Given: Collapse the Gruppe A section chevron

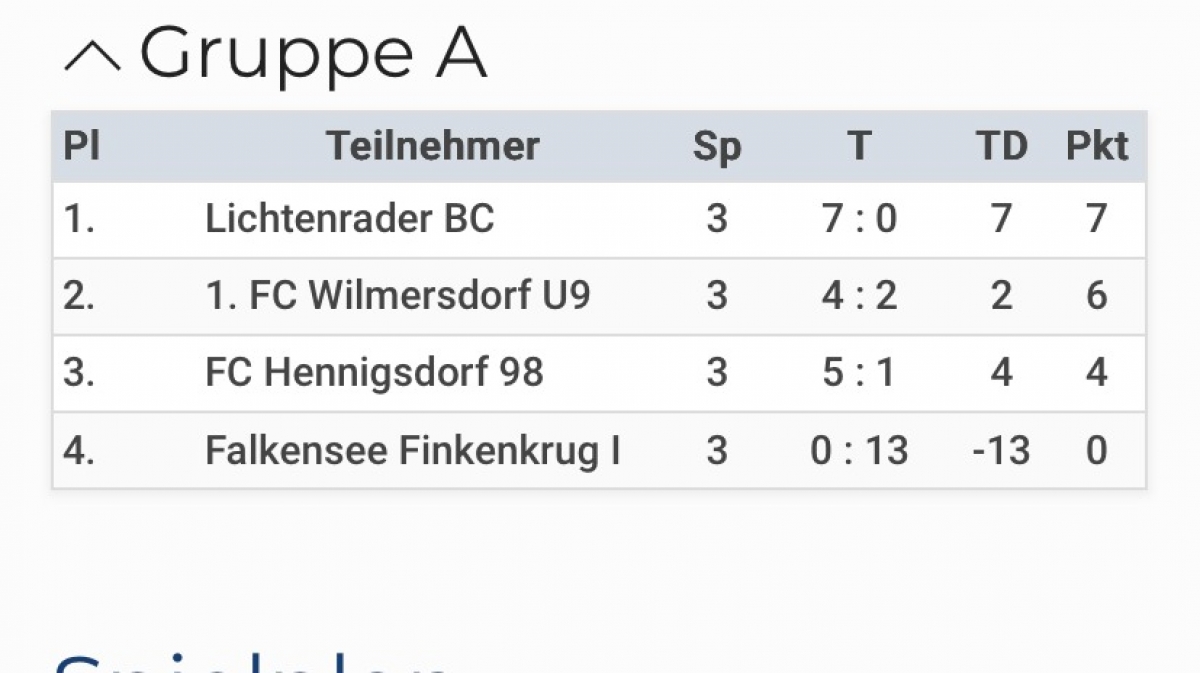Looking at the screenshot, I should click(x=92, y=58).
